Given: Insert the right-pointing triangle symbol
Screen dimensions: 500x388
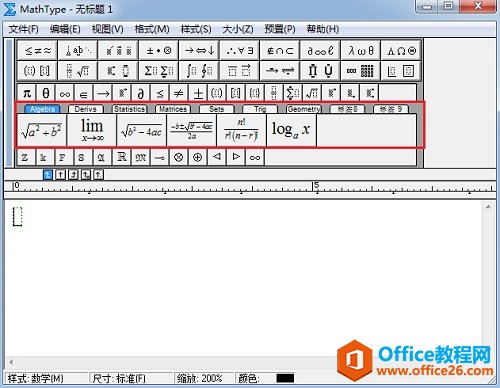Looking at the screenshot, I should click(x=236, y=157).
